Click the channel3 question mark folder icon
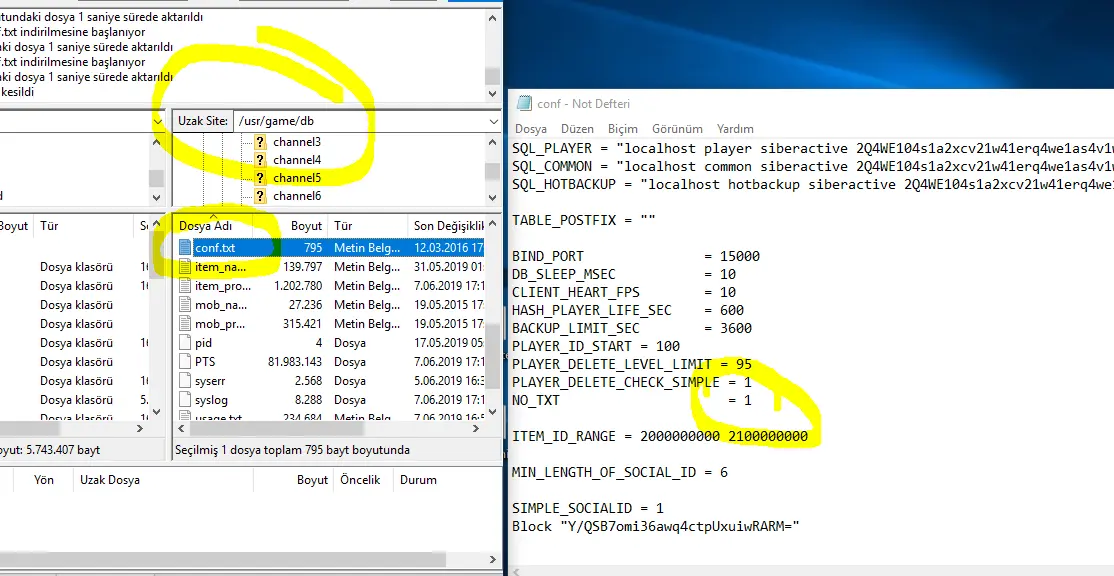Screen dimensions: 1114x576 click(261, 142)
